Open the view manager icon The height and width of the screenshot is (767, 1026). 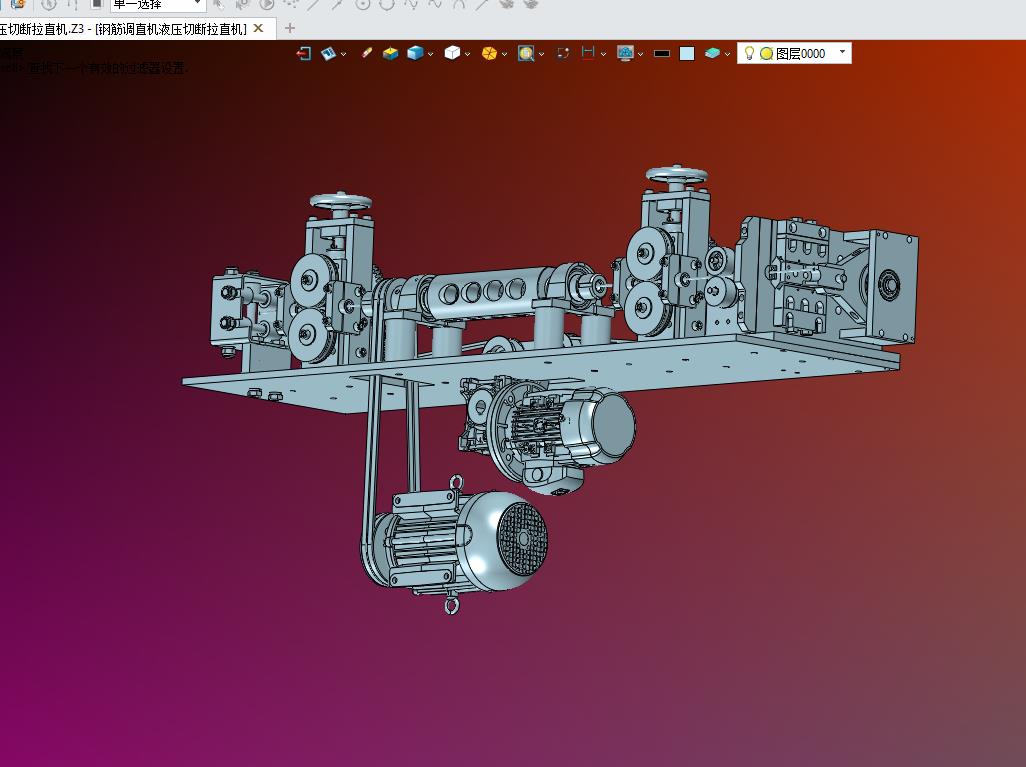(x=328, y=54)
